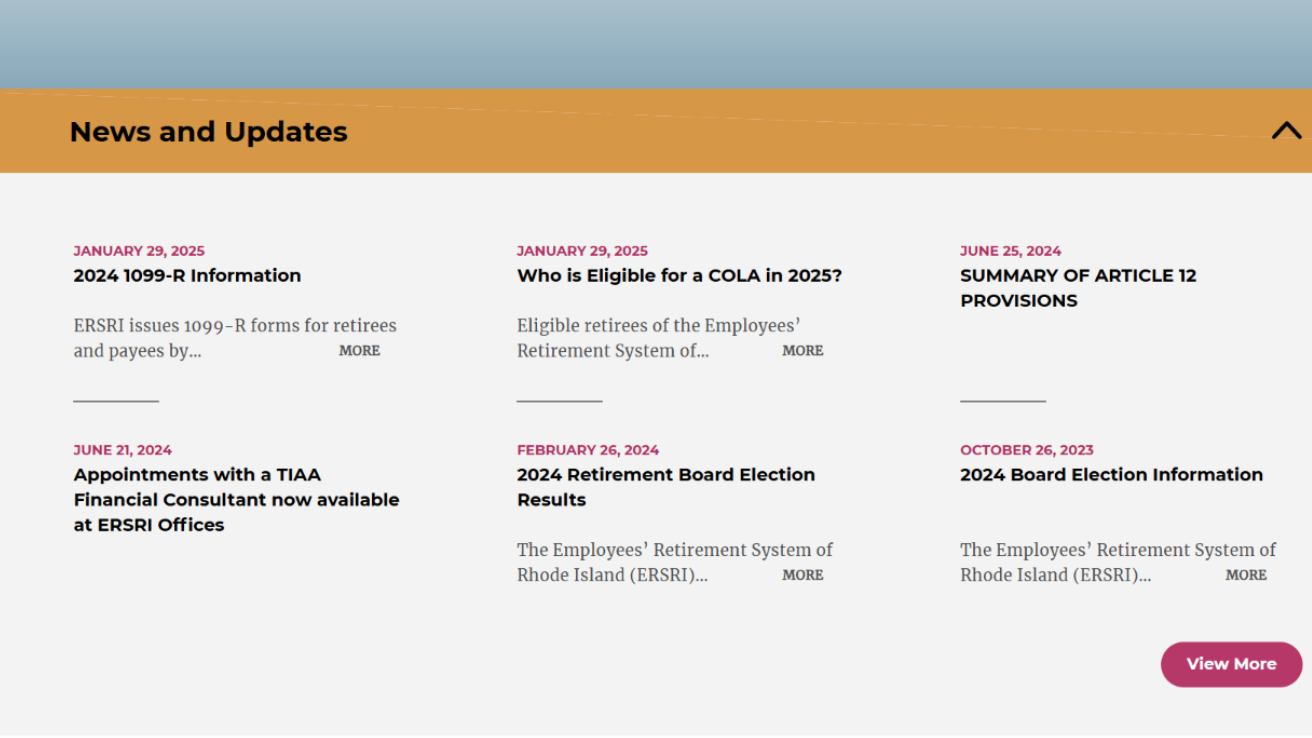Viewport: 1312px width, 738px height.
Task: Click MORE under the COLA eligibility excerpt
Action: 802,351
